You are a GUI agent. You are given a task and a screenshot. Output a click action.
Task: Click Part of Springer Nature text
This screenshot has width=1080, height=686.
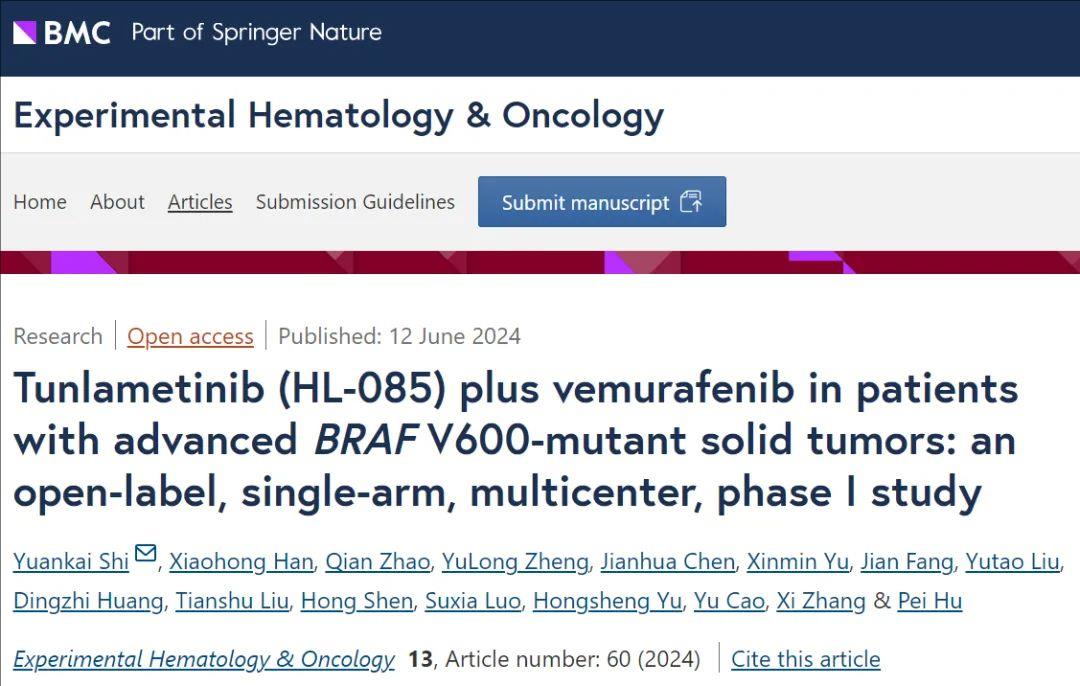(256, 32)
